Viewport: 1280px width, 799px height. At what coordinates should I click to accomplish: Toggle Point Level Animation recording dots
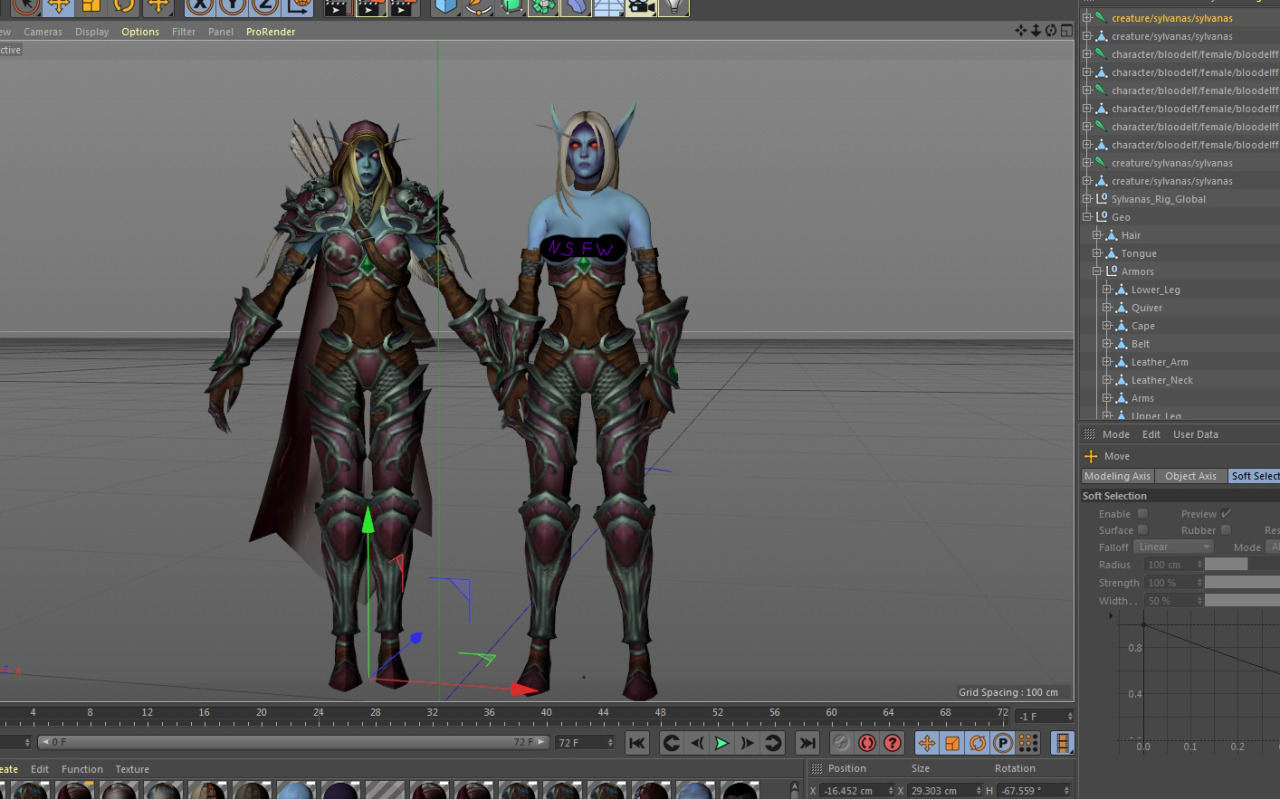1027,743
